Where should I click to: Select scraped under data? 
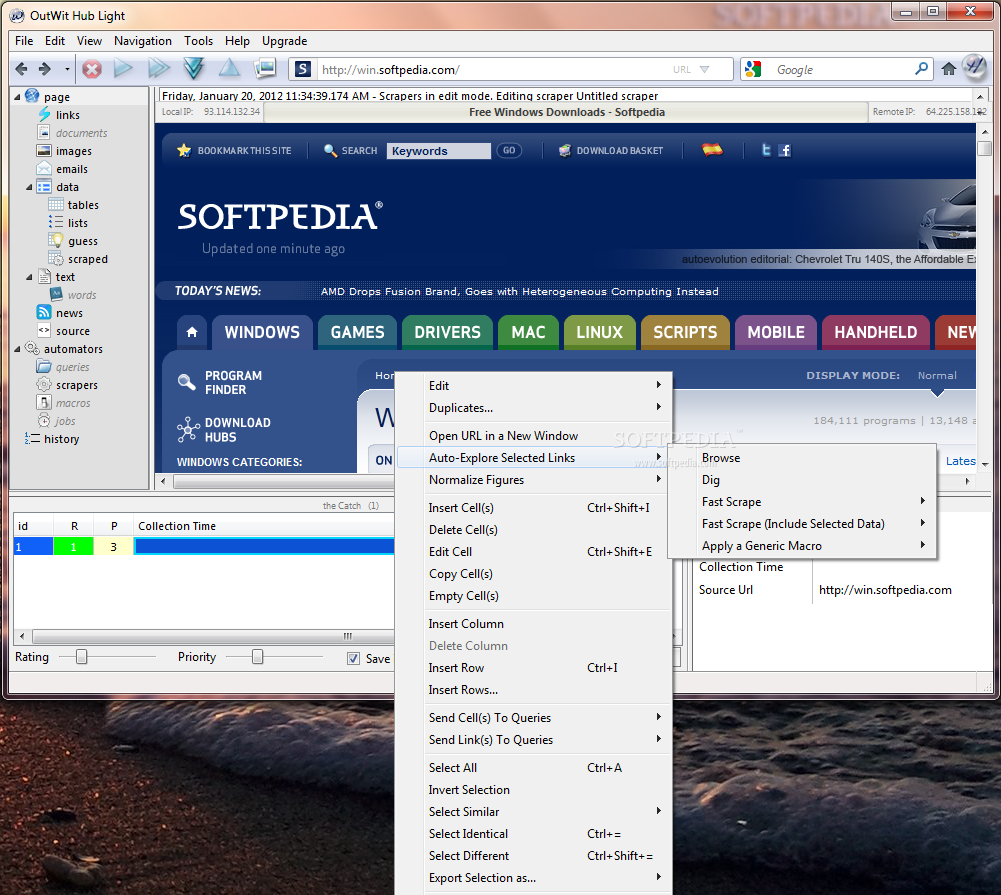tap(87, 259)
